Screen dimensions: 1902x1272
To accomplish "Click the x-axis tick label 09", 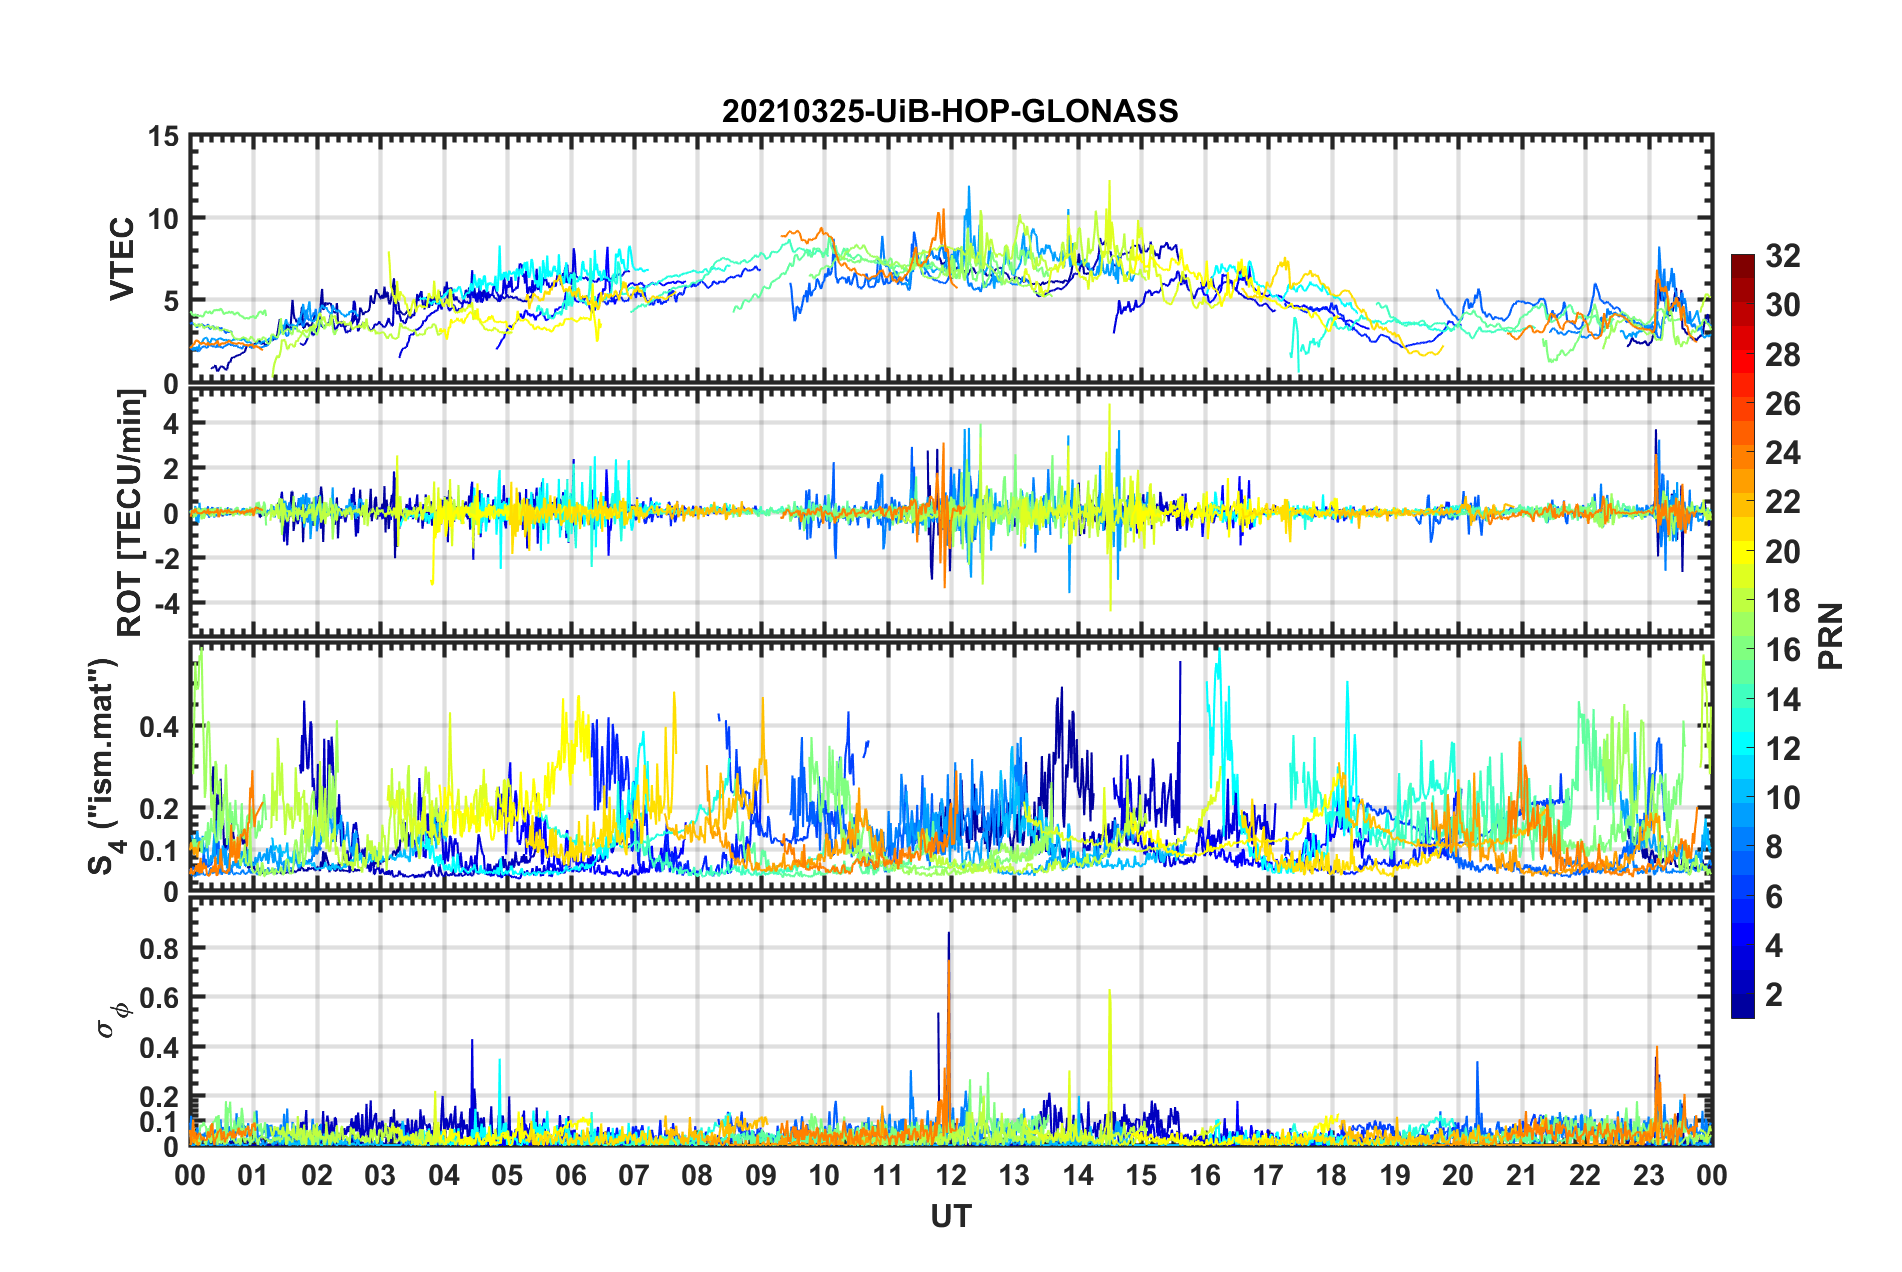I will tap(761, 1175).
